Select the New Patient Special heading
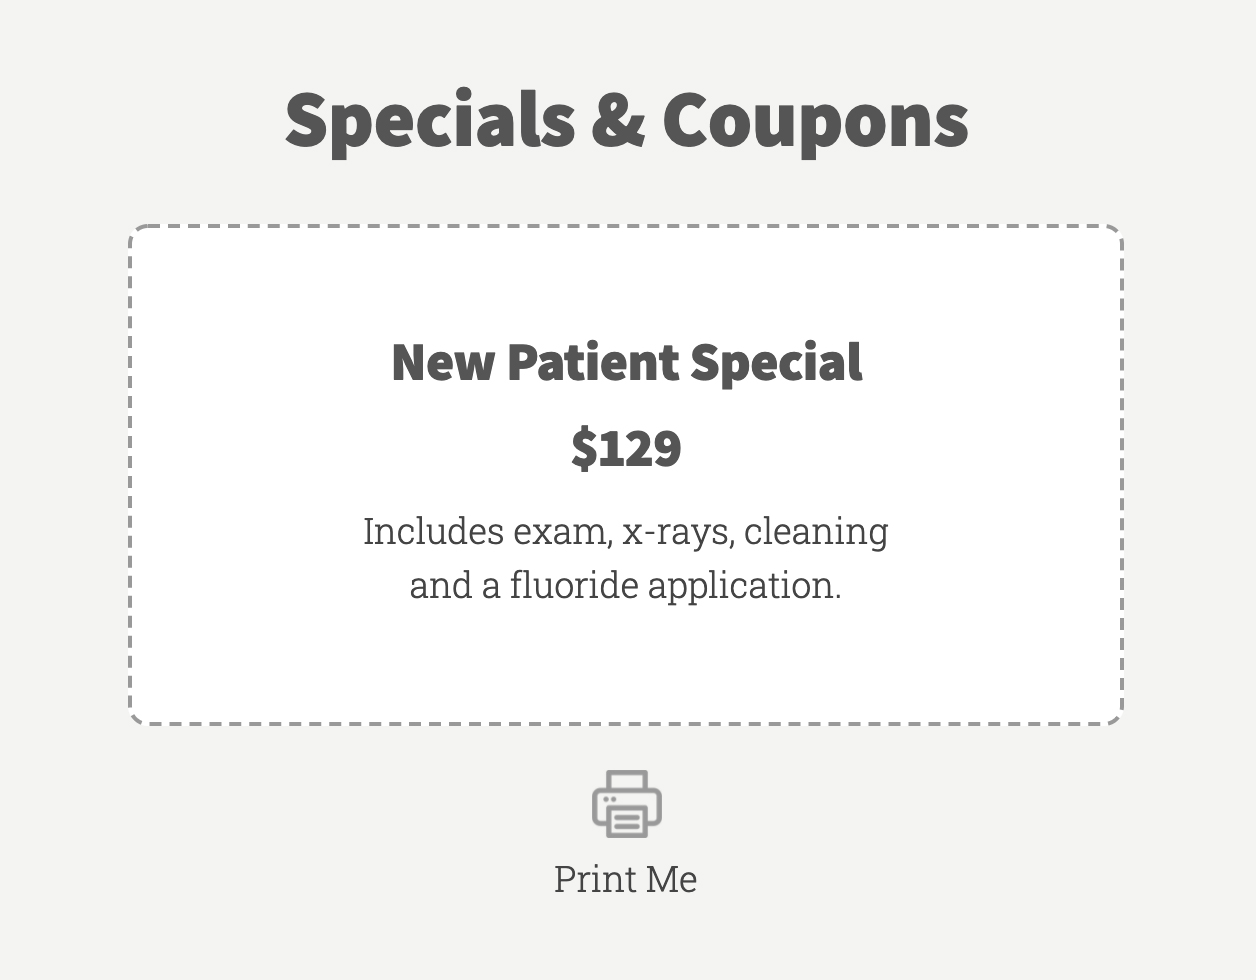The width and height of the screenshot is (1256, 980). point(627,362)
